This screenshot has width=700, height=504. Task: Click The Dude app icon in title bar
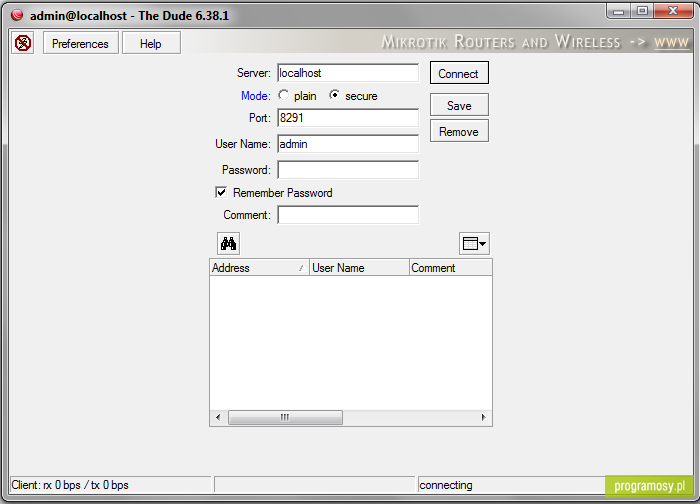coord(17,15)
